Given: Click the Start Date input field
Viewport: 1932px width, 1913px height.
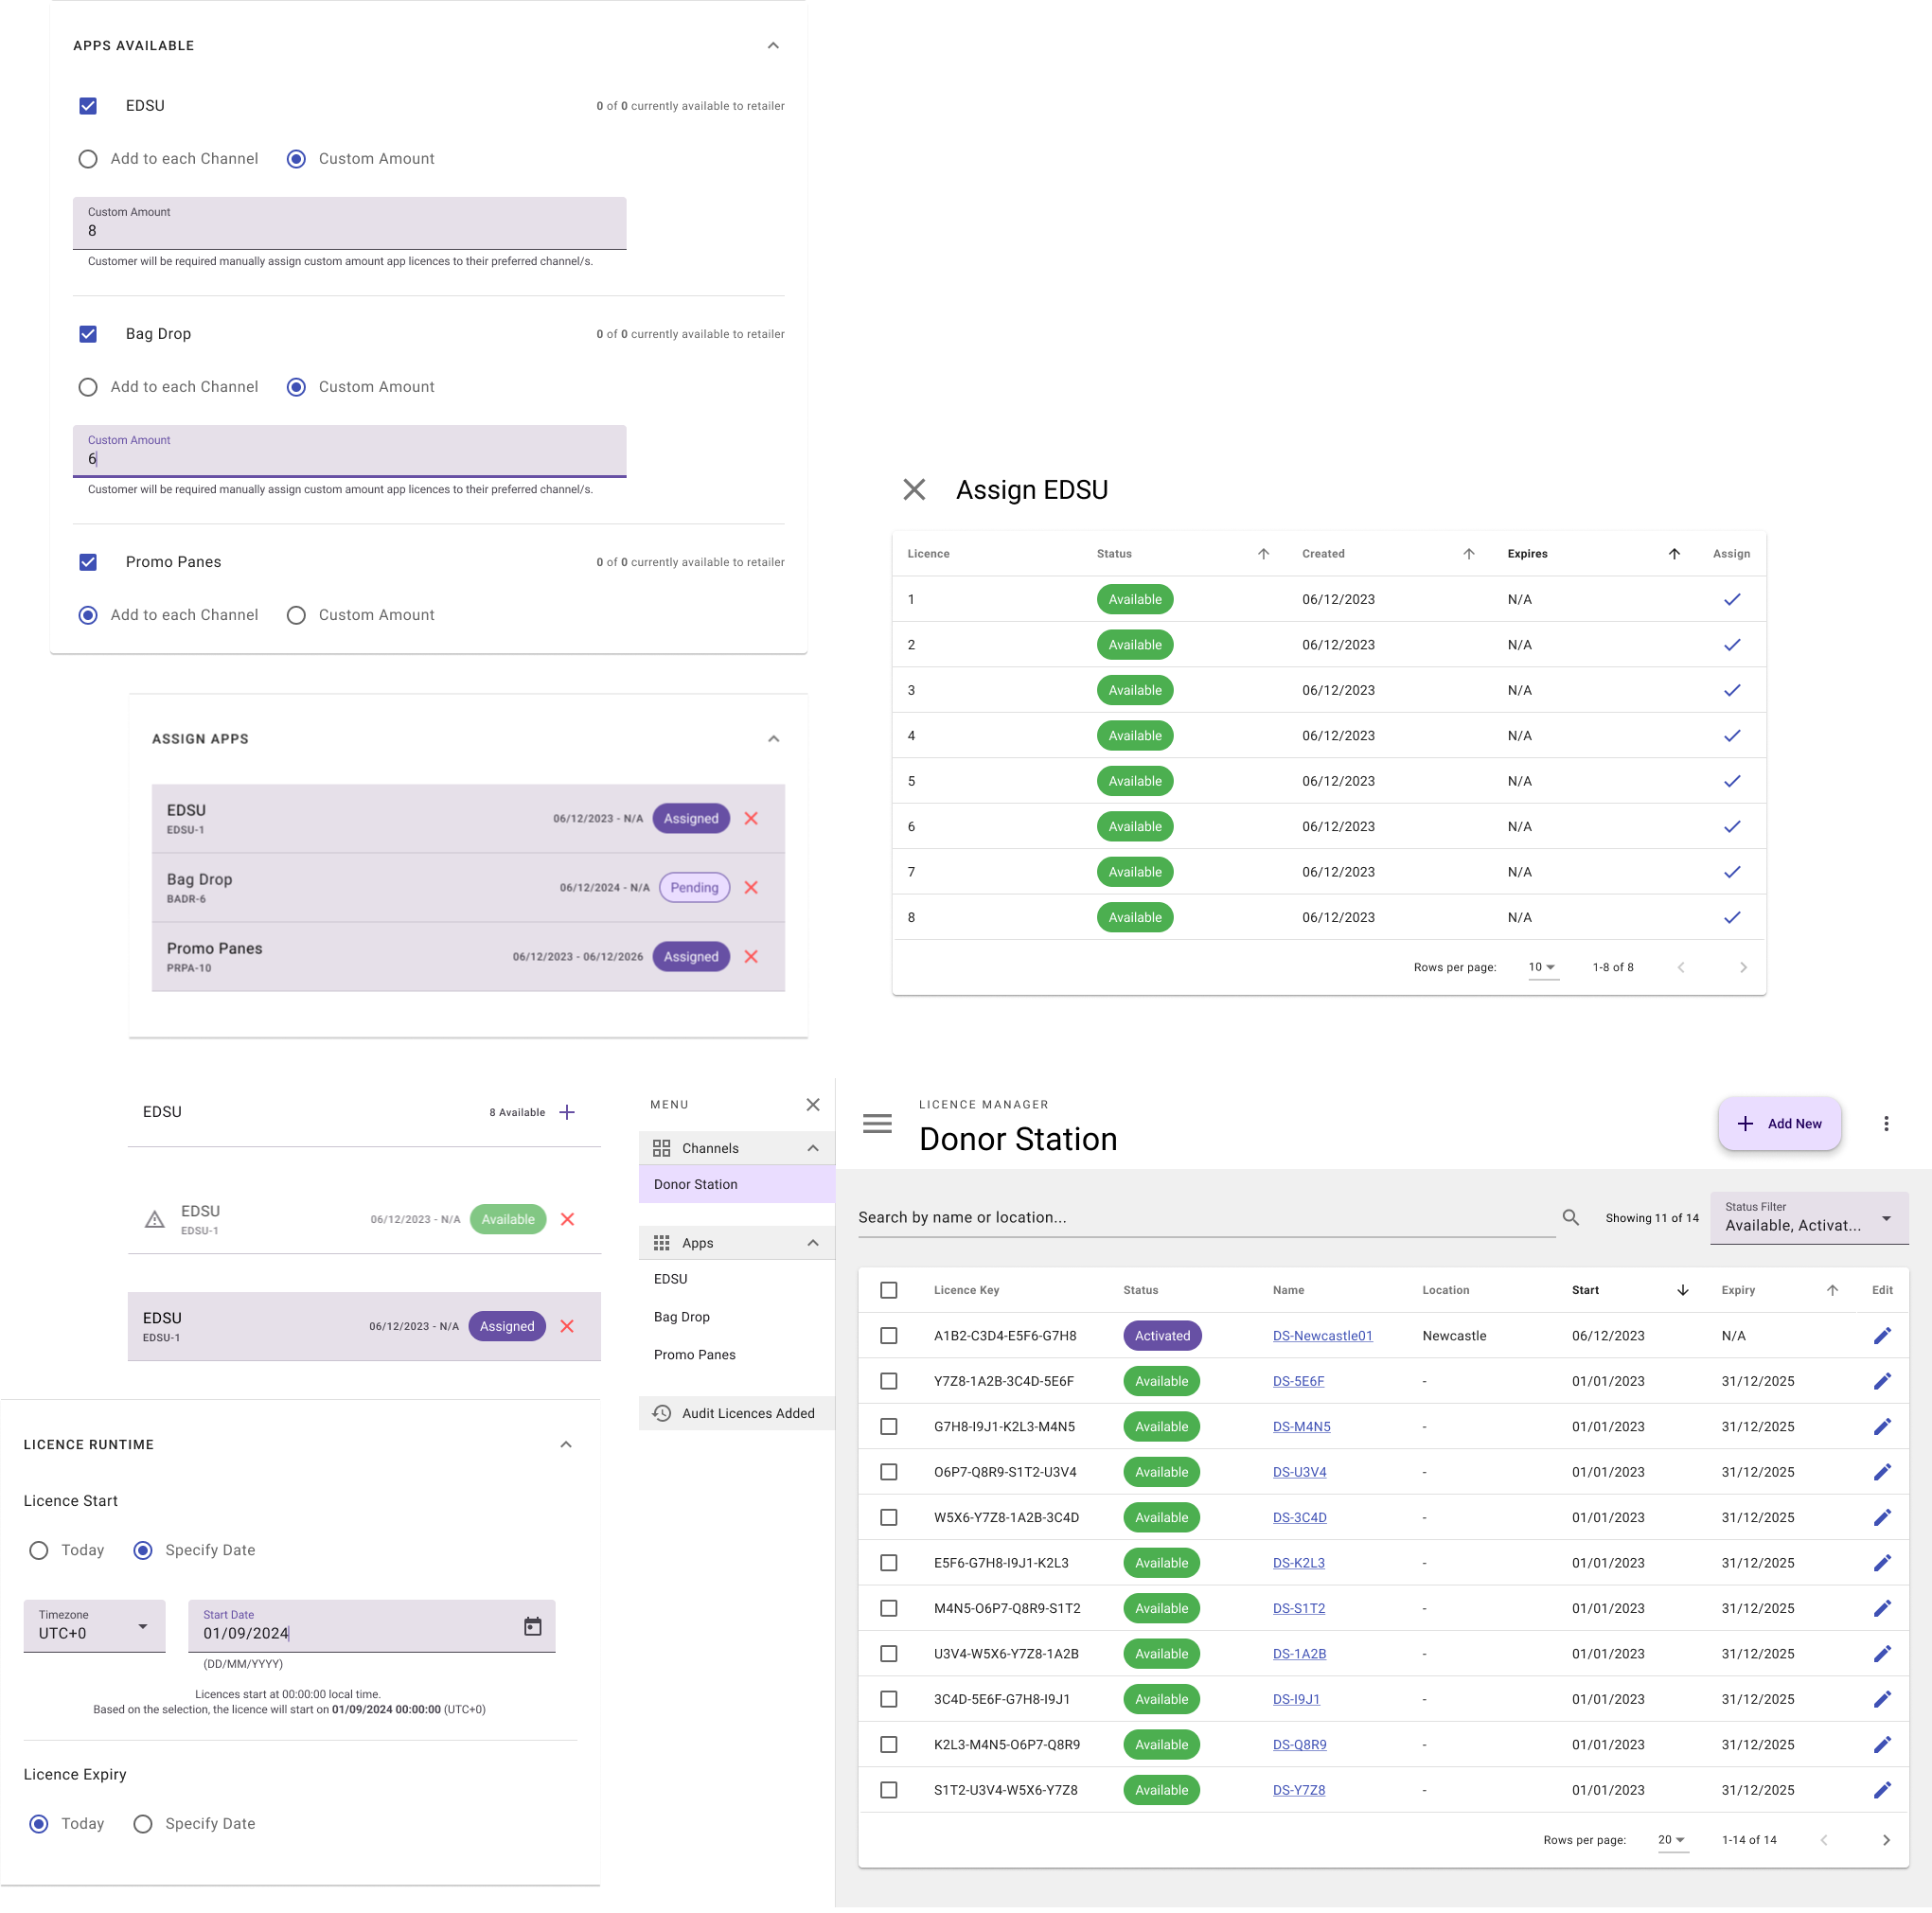Looking at the screenshot, I should coord(371,1626).
